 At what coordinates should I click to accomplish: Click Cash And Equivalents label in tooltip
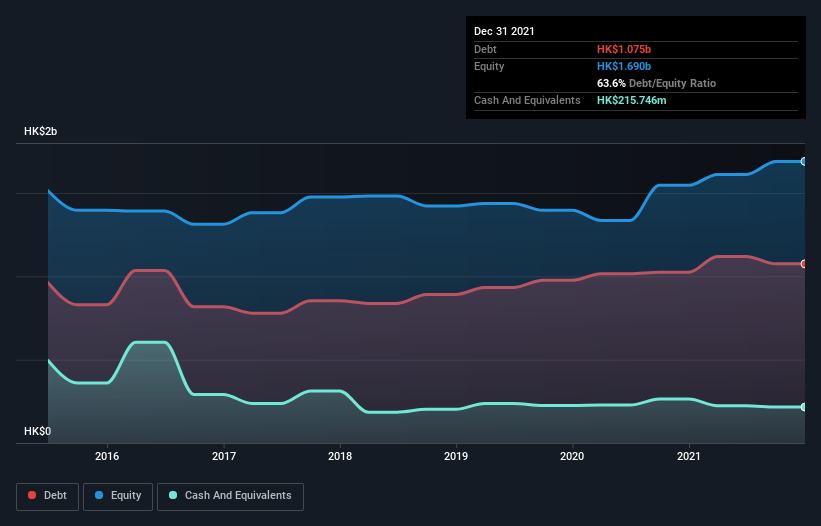pos(527,100)
